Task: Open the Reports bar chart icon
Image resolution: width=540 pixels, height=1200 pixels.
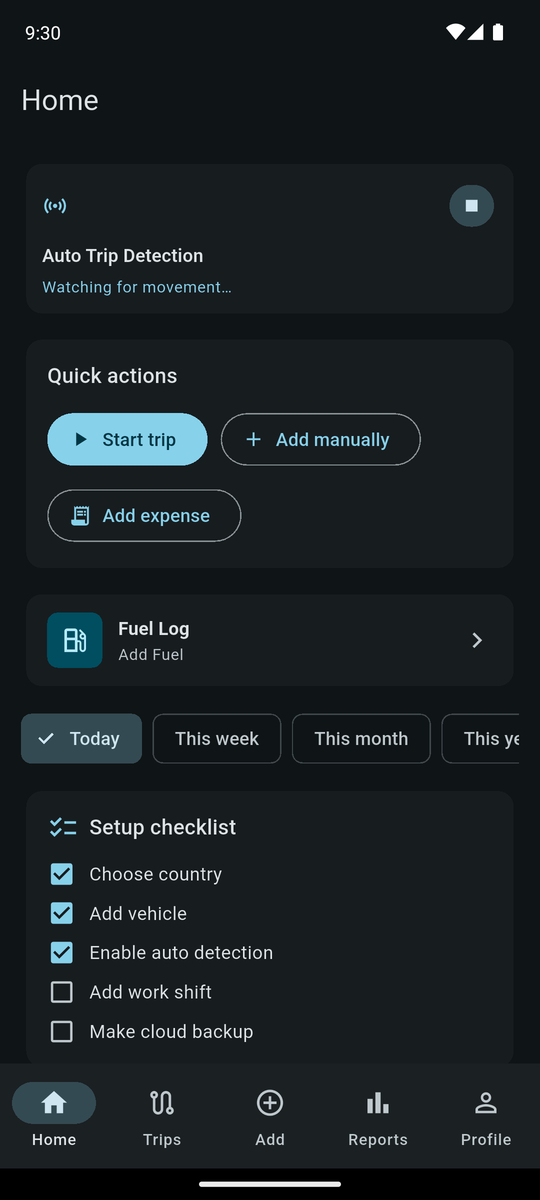Action: (x=378, y=1103)
